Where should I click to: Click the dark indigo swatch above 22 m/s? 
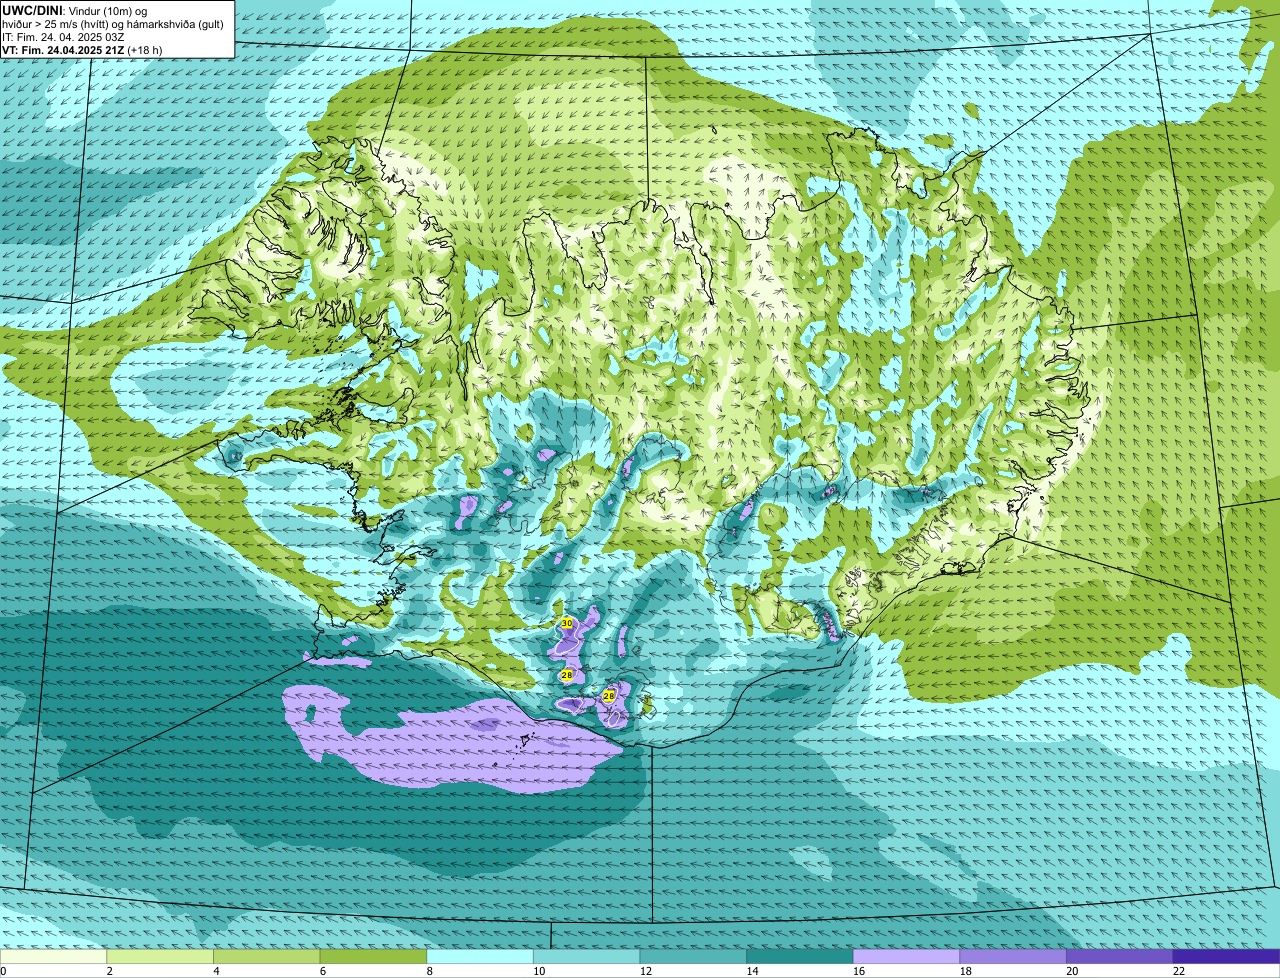pyautogui.click(x=1227, y=957)
